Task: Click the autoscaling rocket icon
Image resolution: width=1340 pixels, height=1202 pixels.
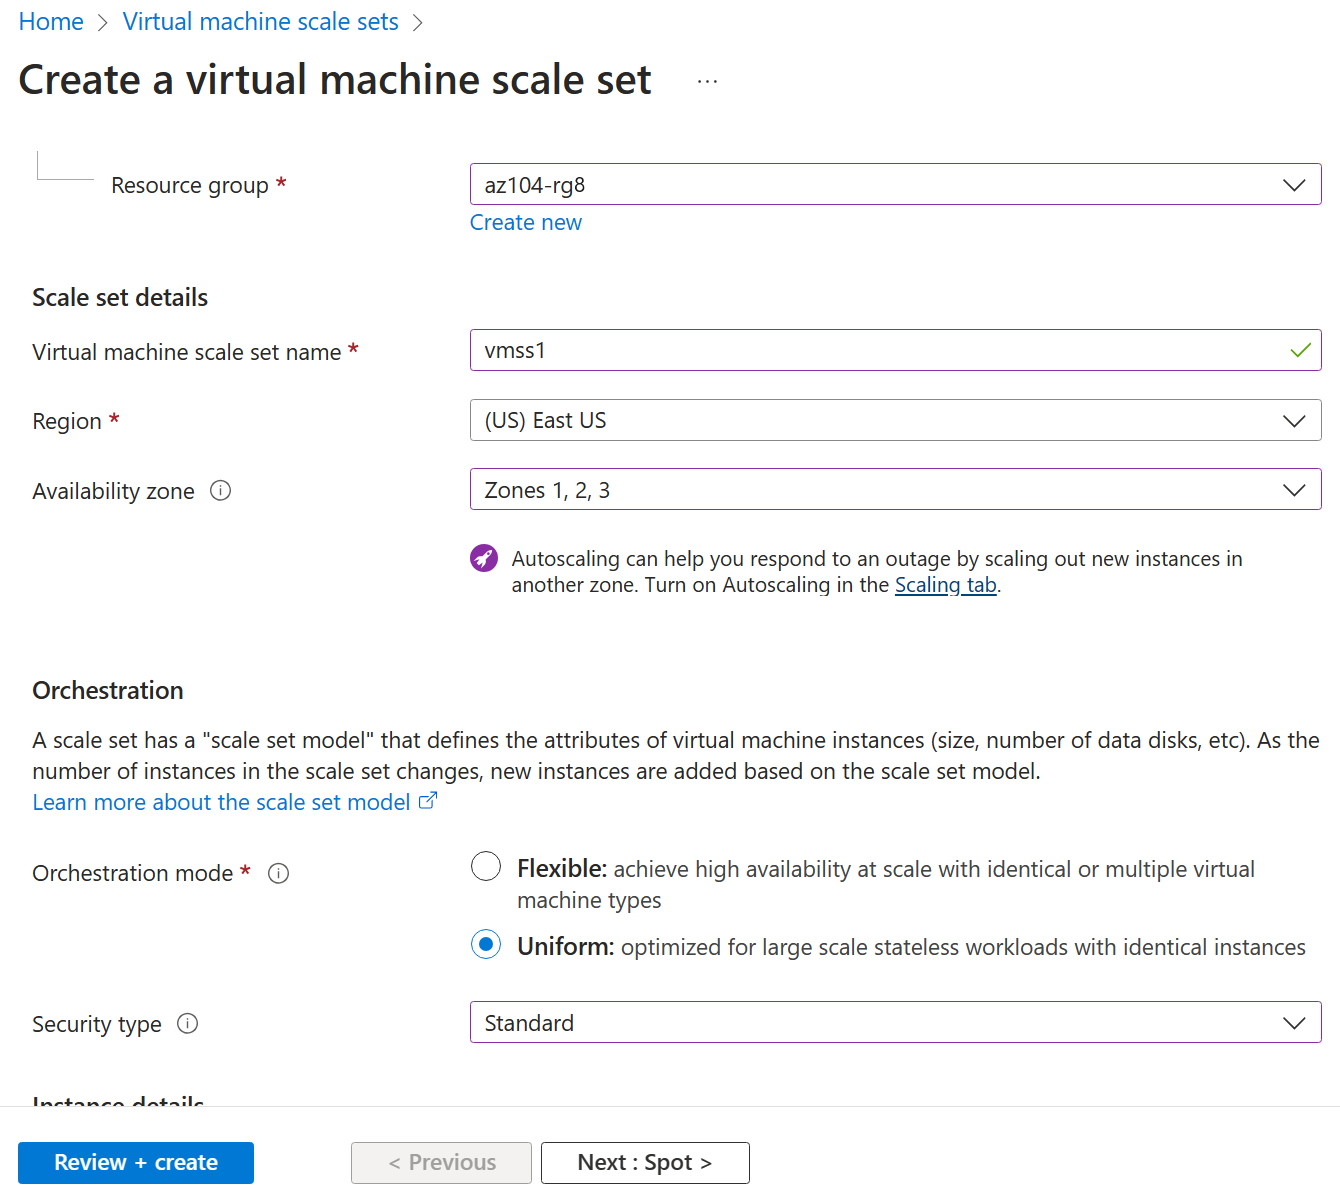Action: pos(484,558)
